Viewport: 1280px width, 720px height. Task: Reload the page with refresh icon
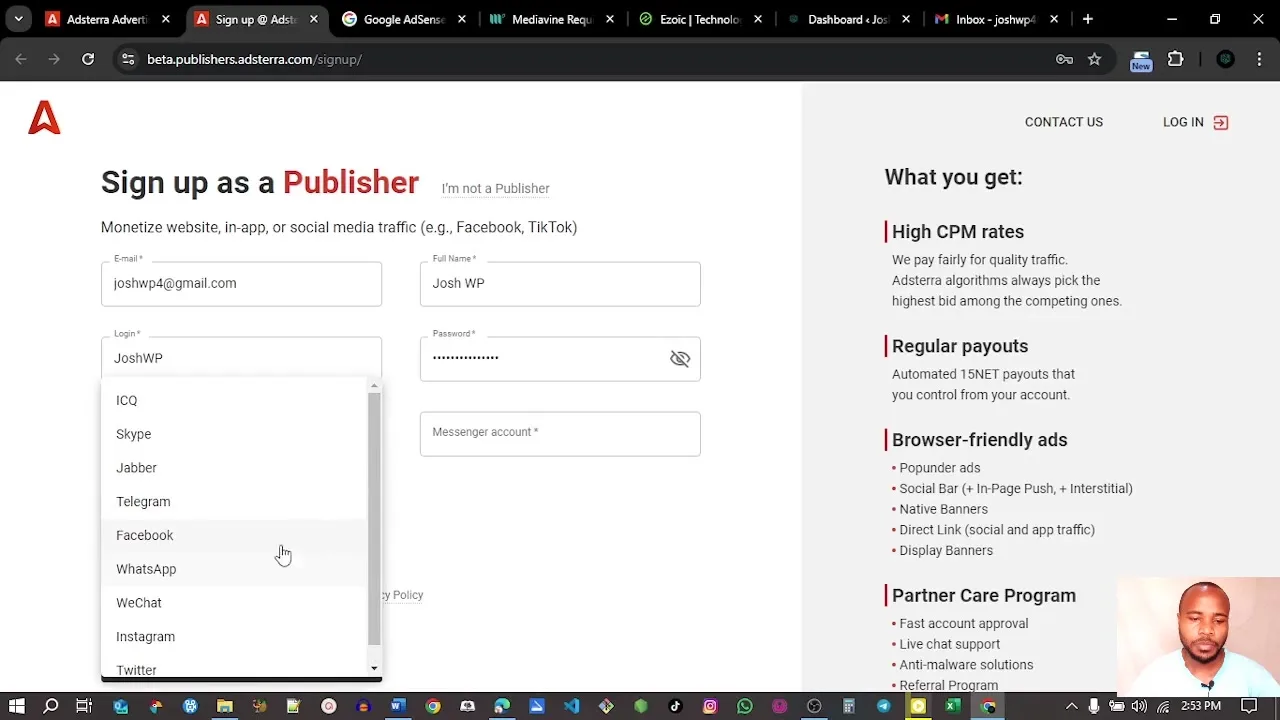(x=88, y=59)
